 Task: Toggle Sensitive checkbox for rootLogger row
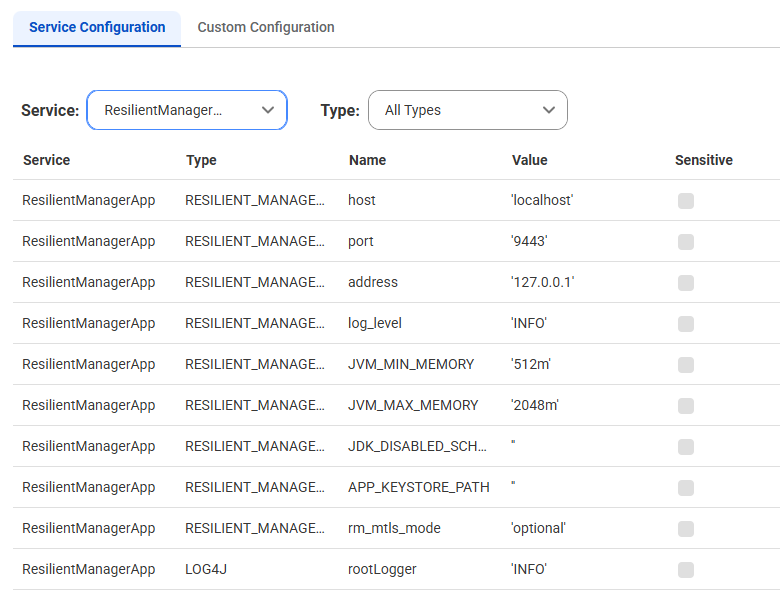tap(685, 570)
